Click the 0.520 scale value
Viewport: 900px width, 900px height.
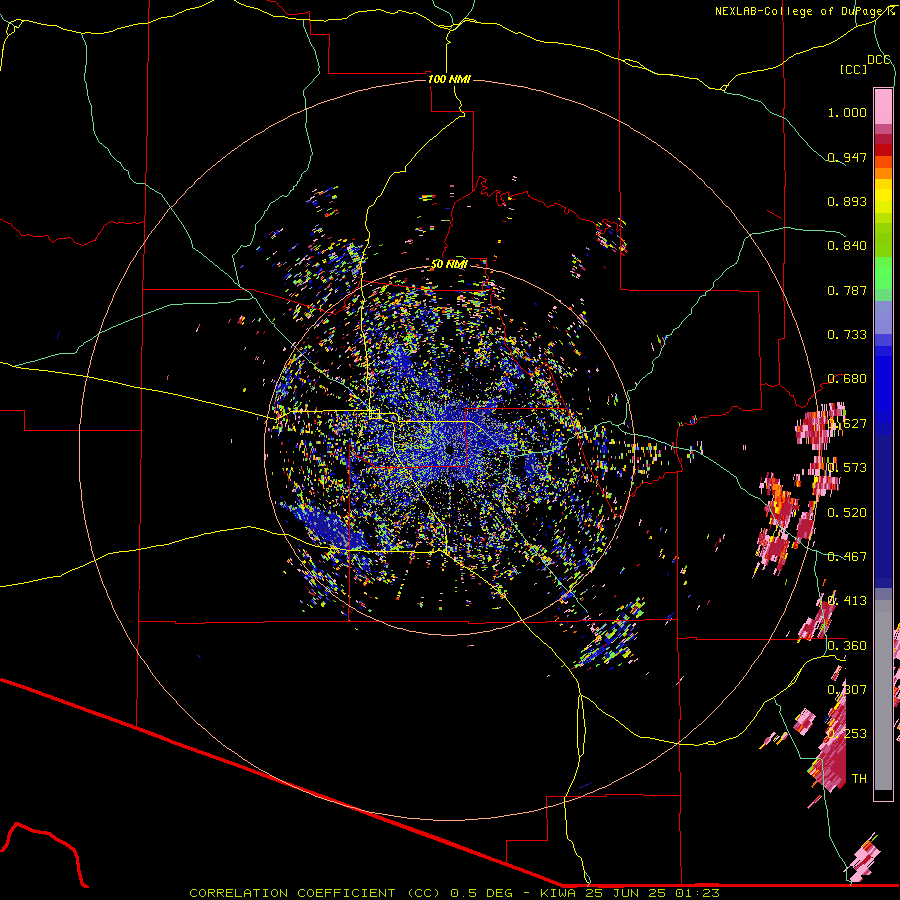(847, 513)
